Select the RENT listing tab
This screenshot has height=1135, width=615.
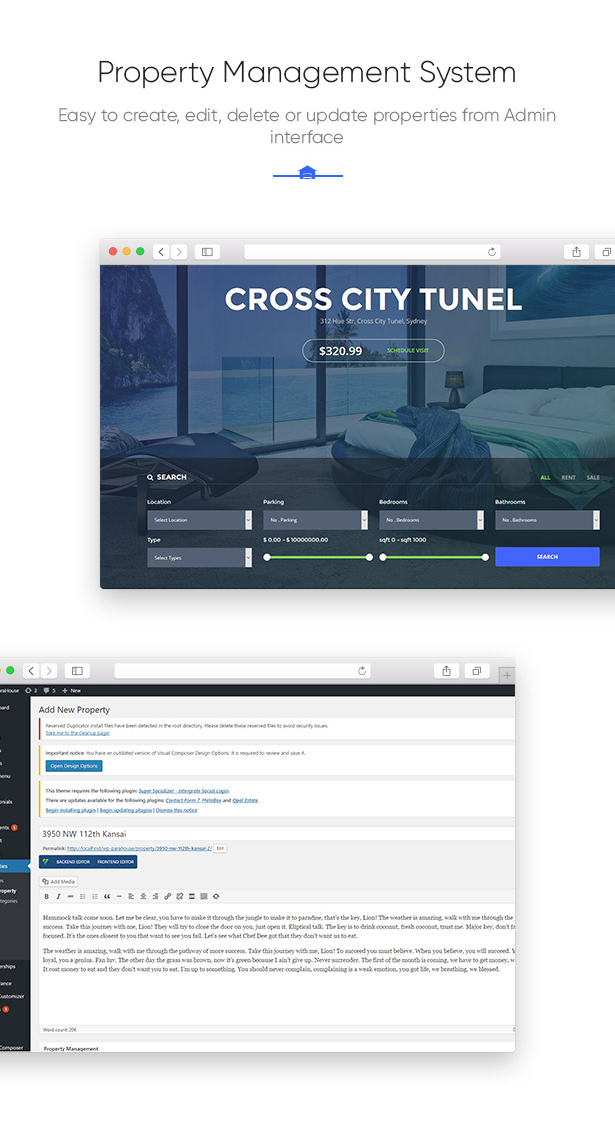tap(569, 477)
